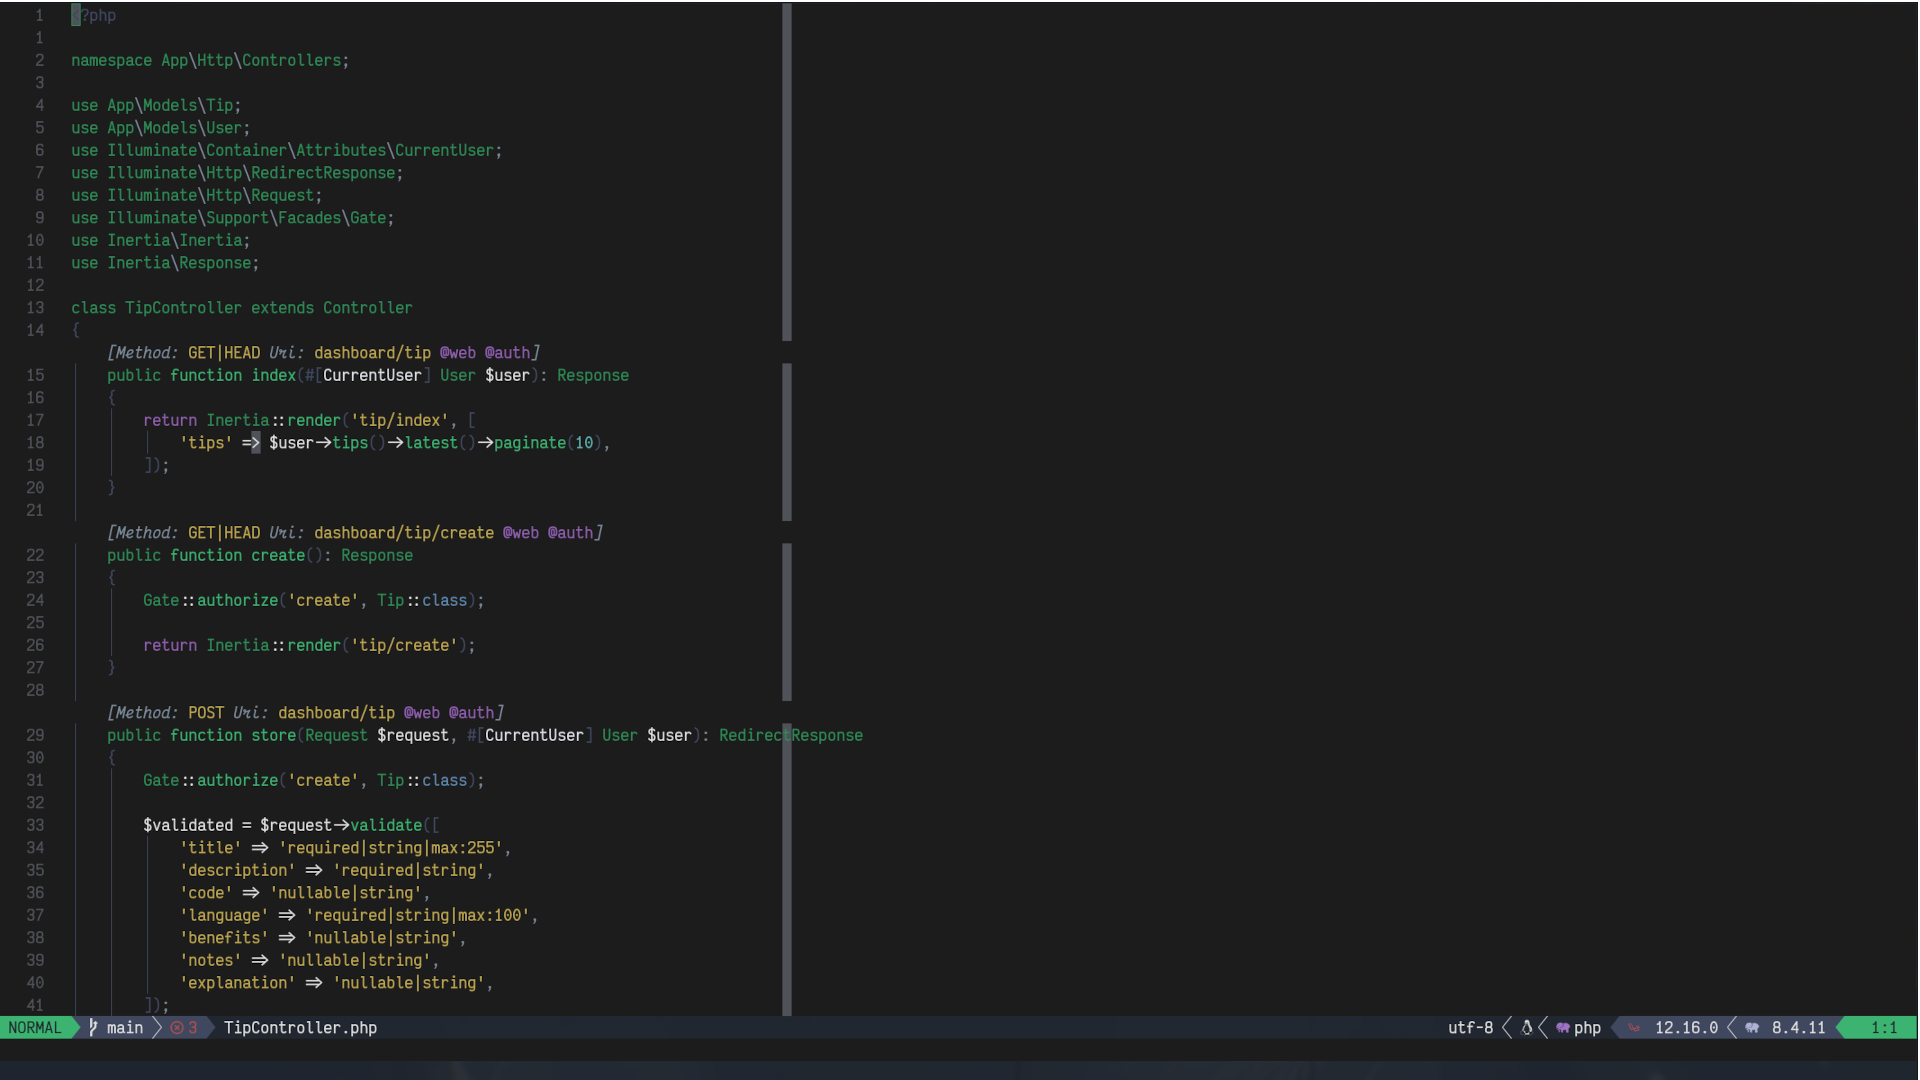Click the red Laravel logo icon
The image size is (1920, 1080).
(1634, 1027)
